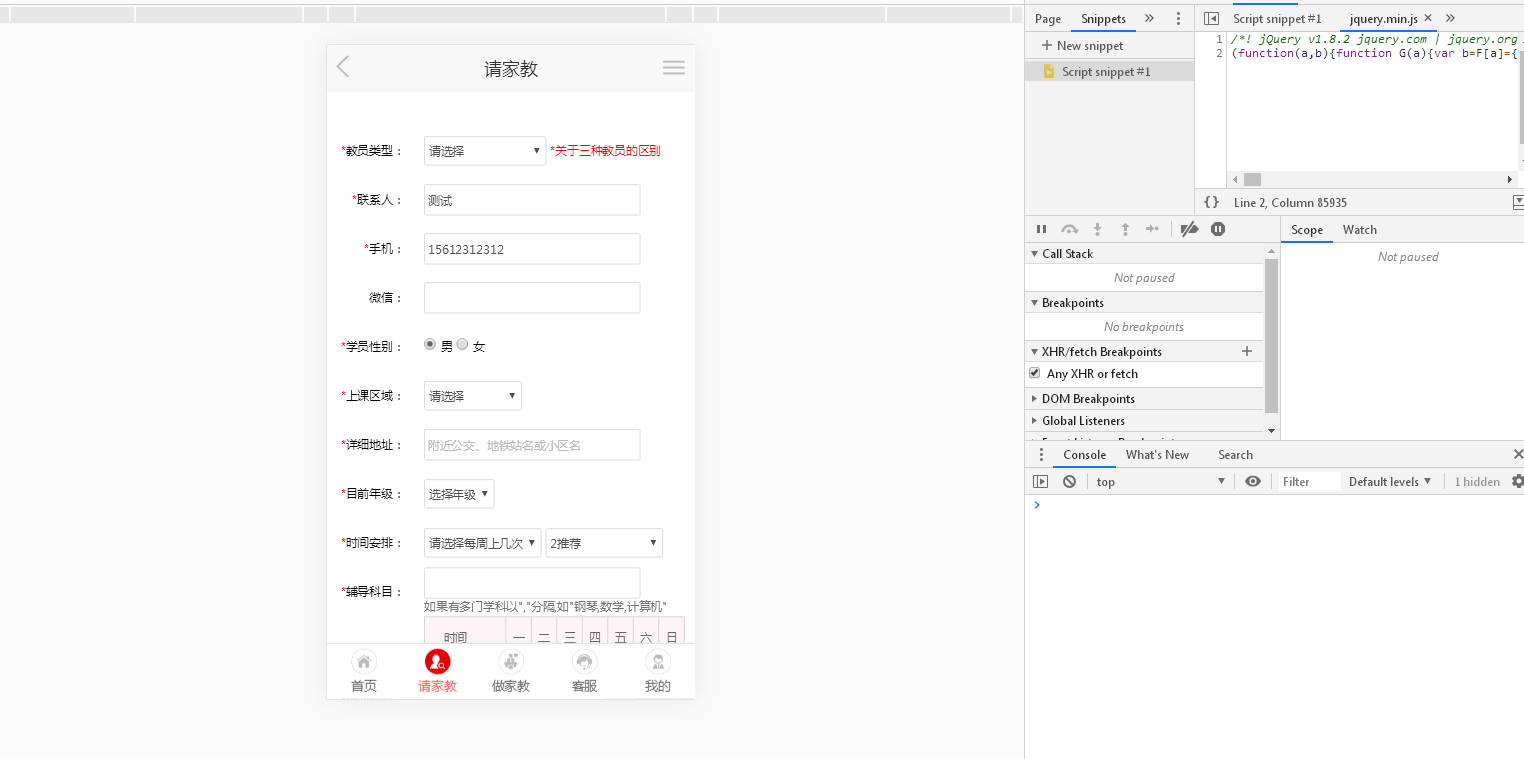Click the eye icon to create live expression

point(1253,481)
